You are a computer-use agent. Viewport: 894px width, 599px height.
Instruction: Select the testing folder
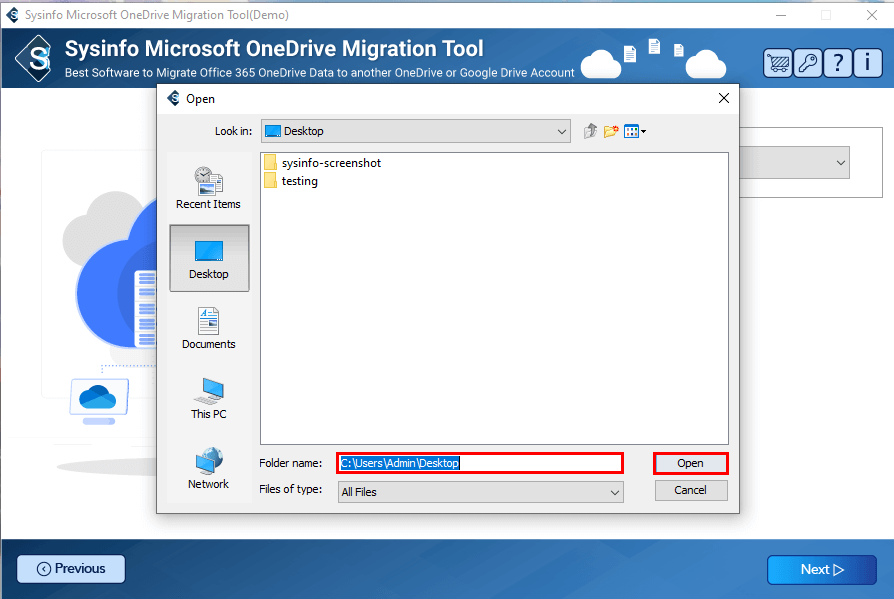(x=291, y=181)
